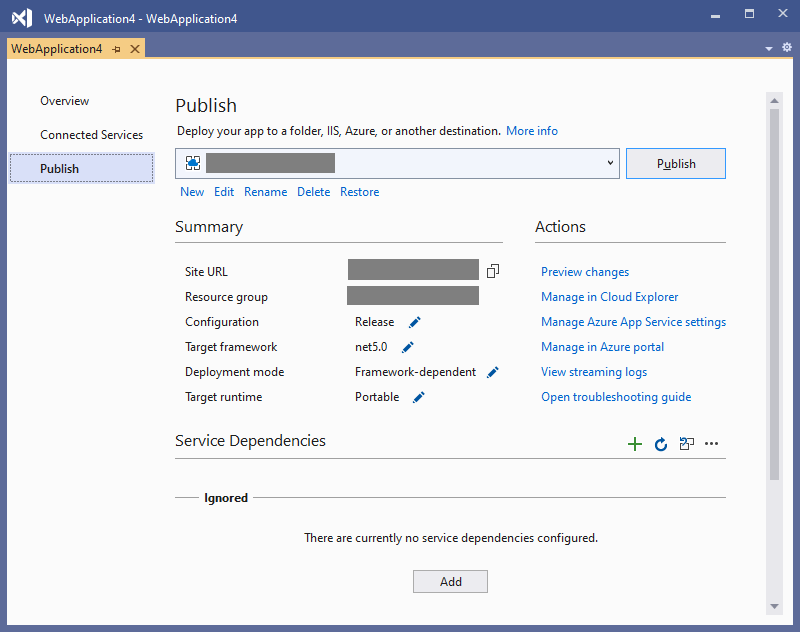
Task: Expand the publish profile dropdown
Action: point(610,163)
